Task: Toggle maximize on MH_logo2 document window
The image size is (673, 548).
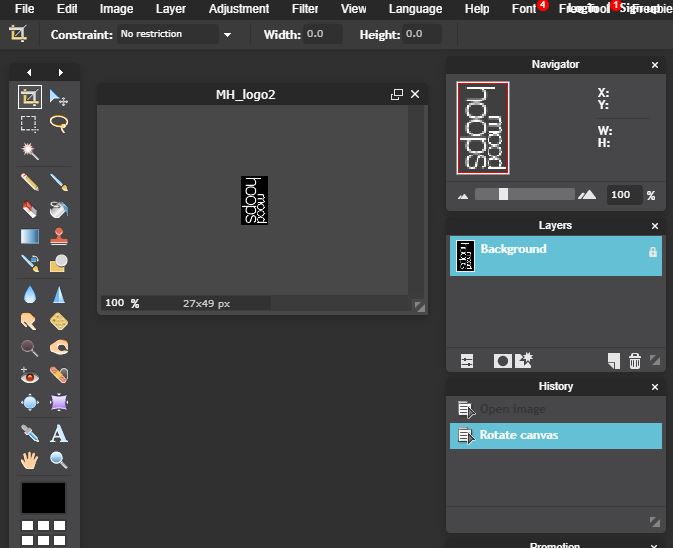Action: (x=397, y=95)
